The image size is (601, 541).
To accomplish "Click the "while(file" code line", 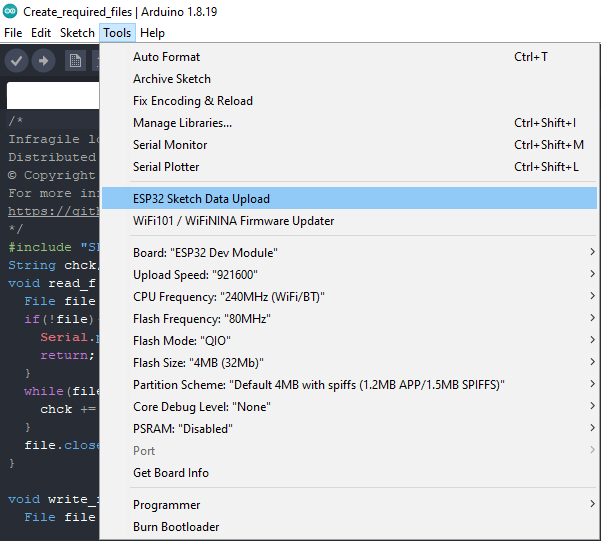I will click(x=62, y=391).
